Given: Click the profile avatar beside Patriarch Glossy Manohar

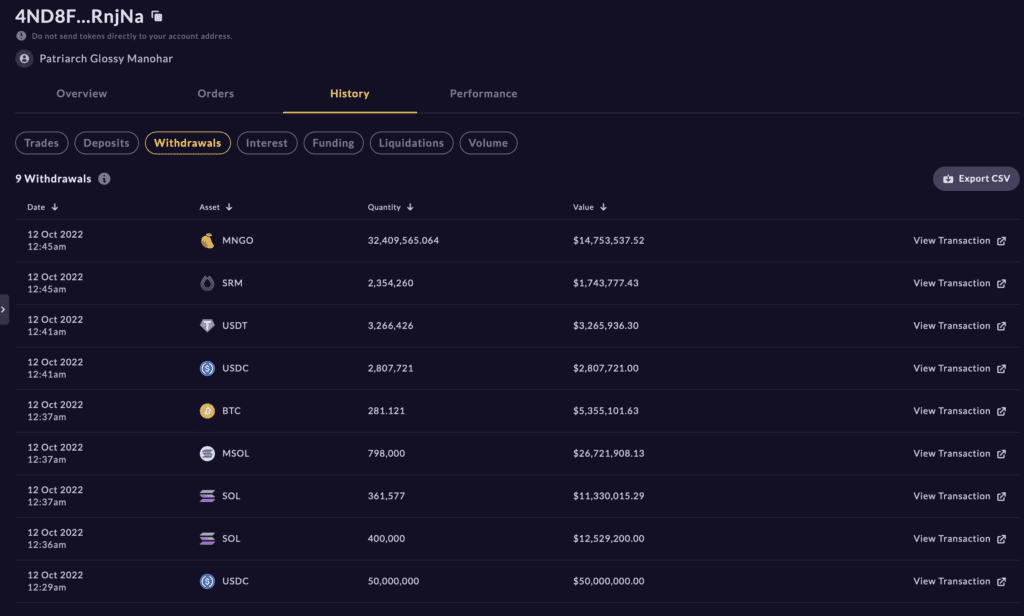Looking at the screenshot, I should (24, 59).
